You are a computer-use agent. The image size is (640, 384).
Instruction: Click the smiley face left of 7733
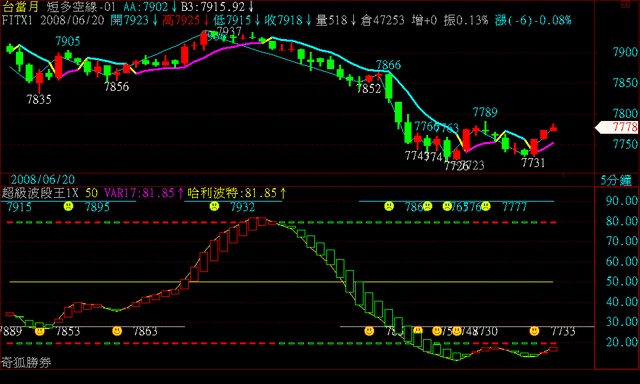tap(534, 331)
